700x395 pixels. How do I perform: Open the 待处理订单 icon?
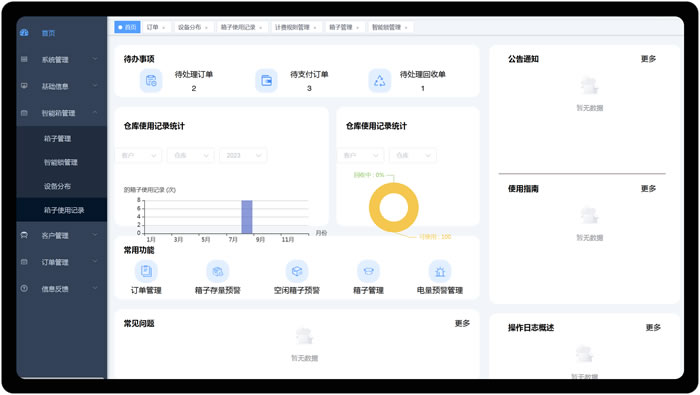click(x=151, y=81)
